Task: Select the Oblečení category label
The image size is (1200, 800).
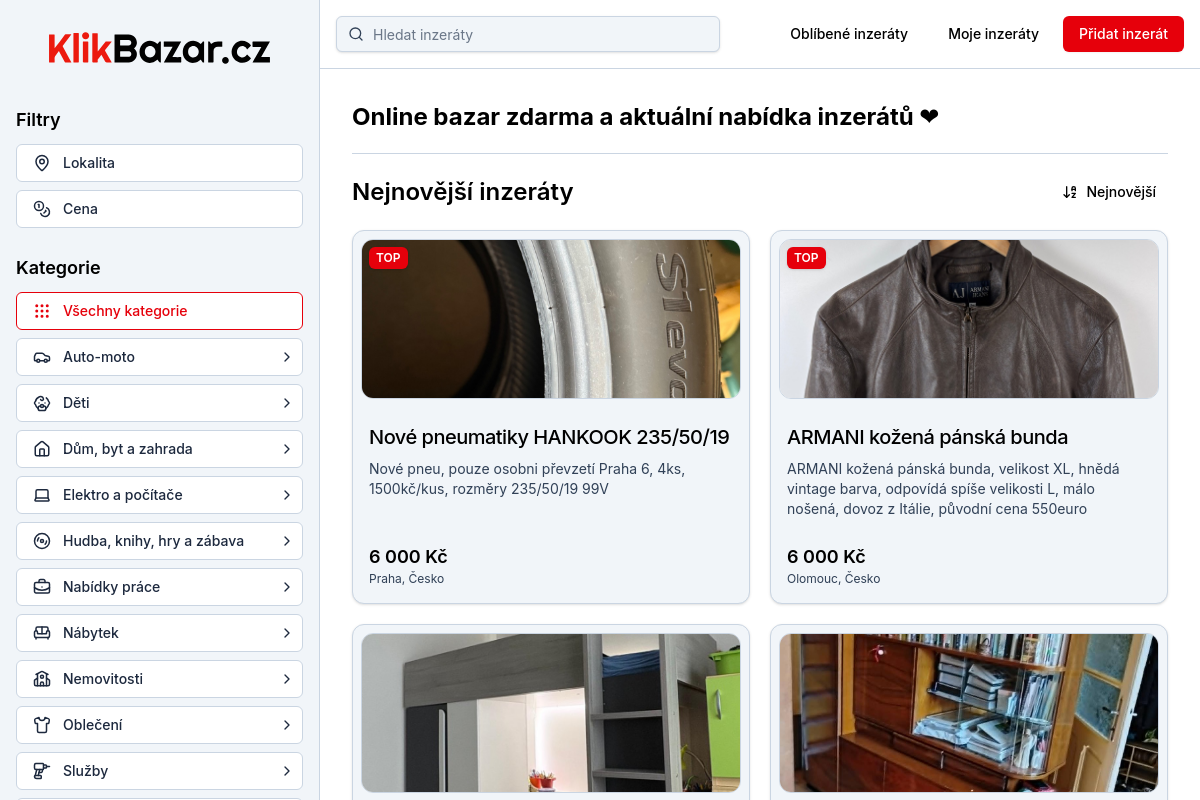Action: pyautogui.click(x=93, y=725)
